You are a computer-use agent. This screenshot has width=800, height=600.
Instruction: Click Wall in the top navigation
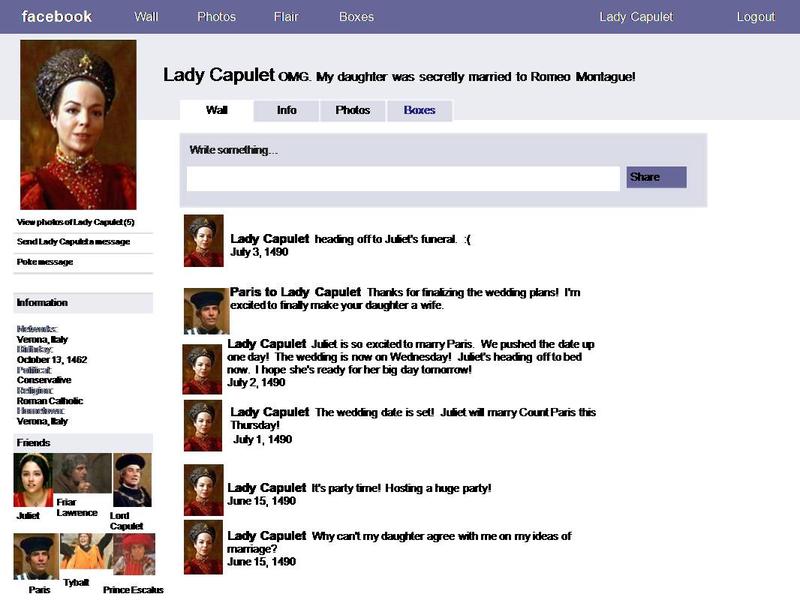coord(146,17)
